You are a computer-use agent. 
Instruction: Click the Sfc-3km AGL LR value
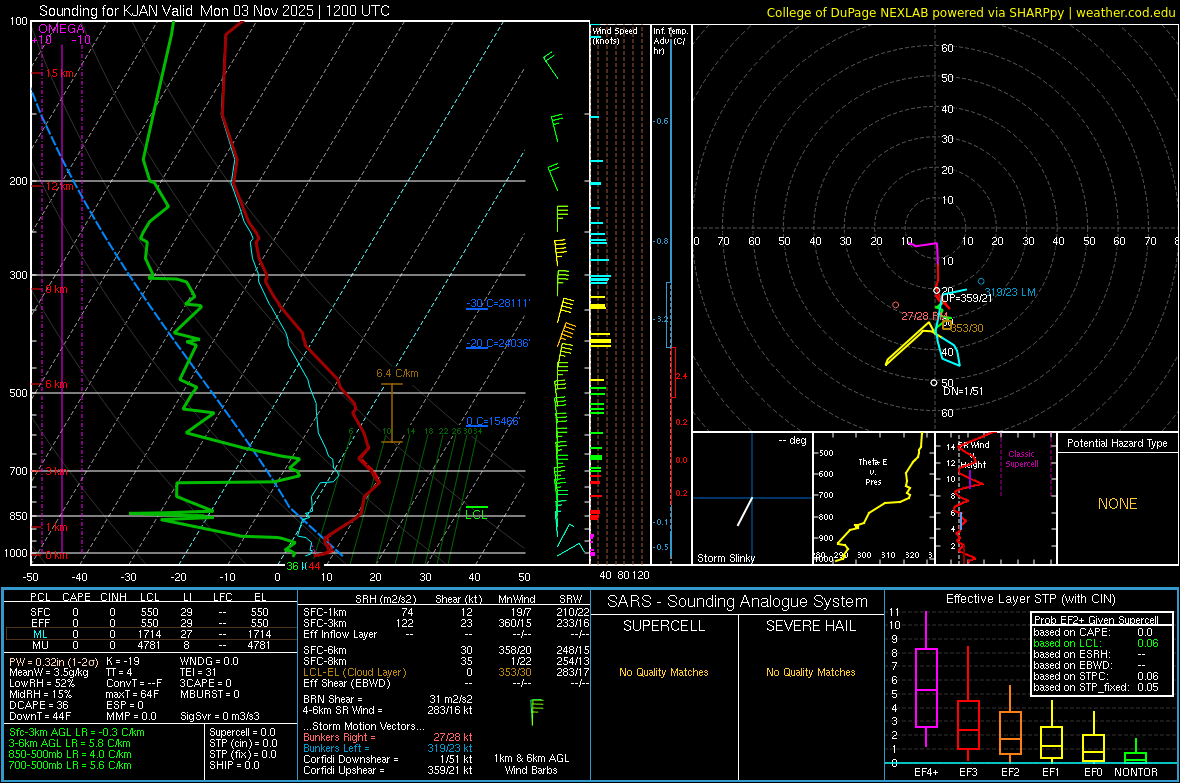(x=77, y=733)
